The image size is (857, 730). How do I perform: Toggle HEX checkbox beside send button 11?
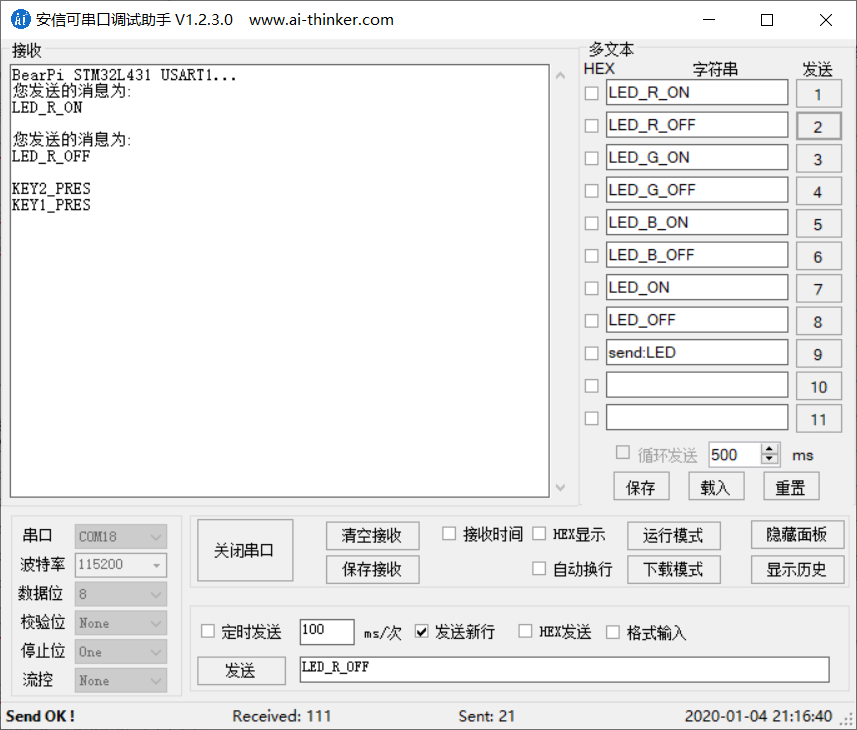click(591, 418)
